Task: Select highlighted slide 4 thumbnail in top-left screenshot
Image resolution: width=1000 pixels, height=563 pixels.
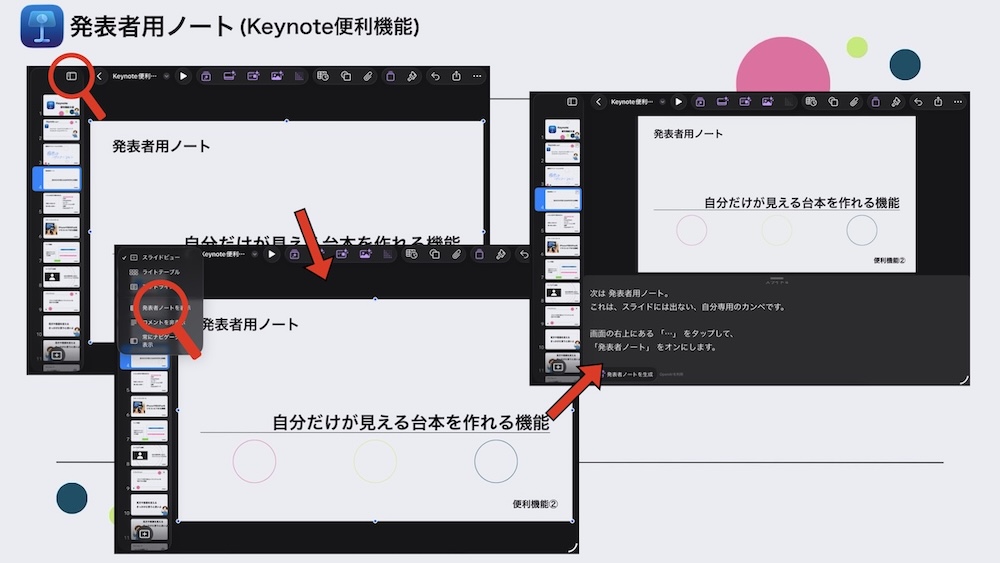Action: [x=57, y=179]
